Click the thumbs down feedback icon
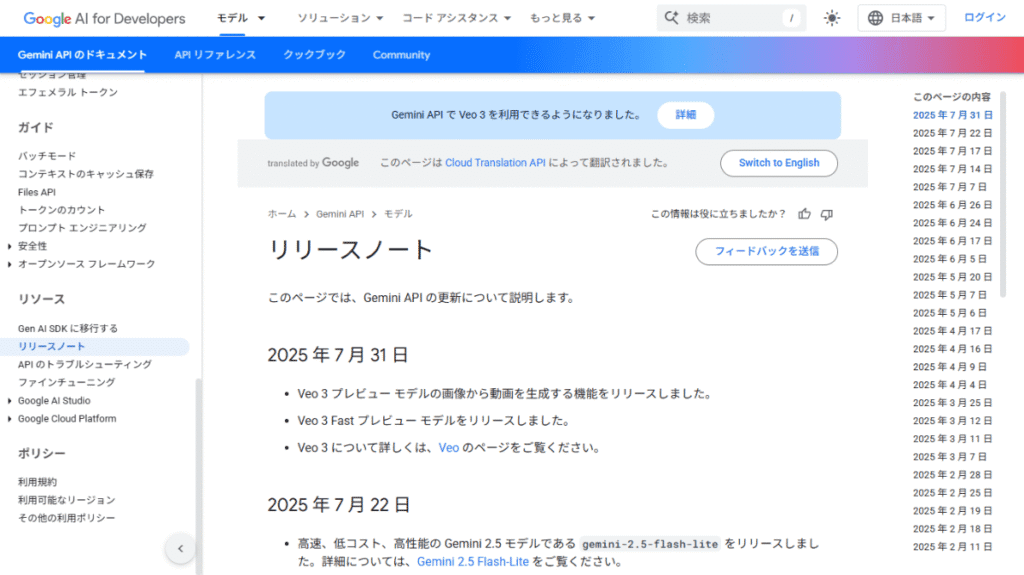The height and width of the screenshot is (575, 1024). click(x=827, y=214)
